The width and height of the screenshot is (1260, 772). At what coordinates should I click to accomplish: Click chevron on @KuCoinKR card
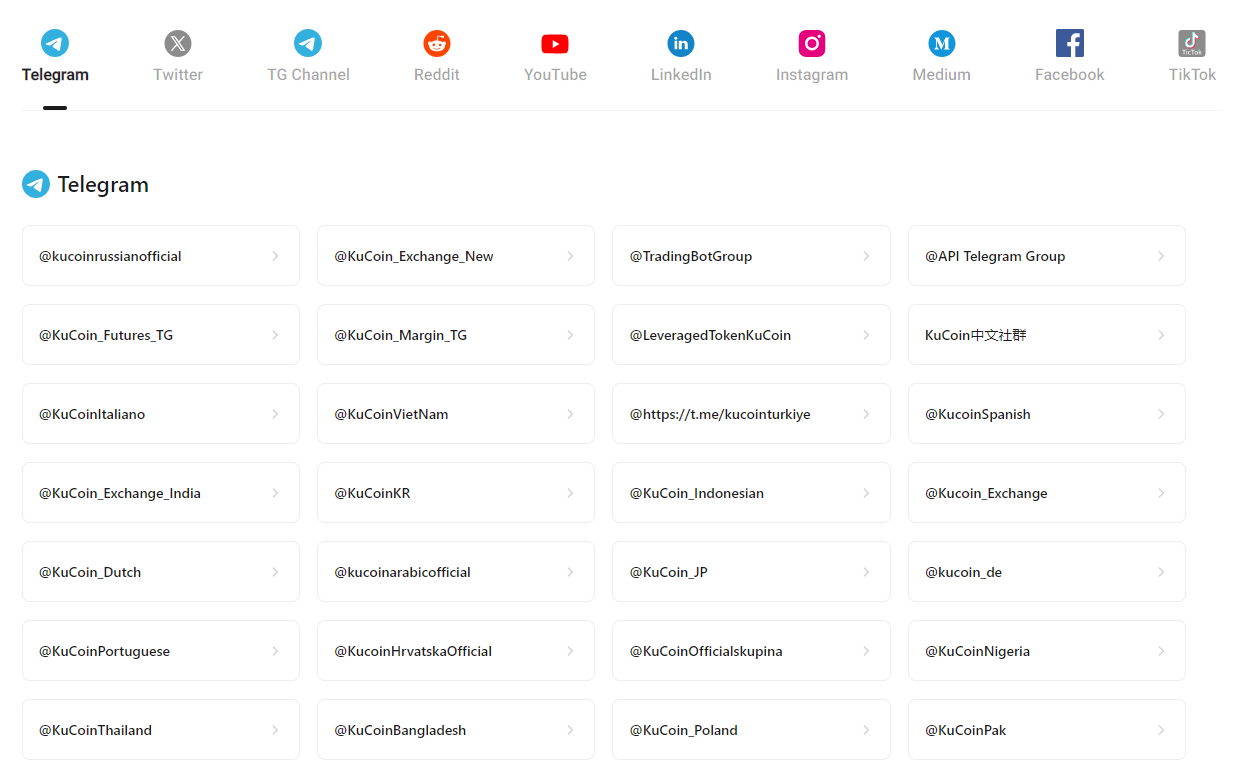coord(570,493)
